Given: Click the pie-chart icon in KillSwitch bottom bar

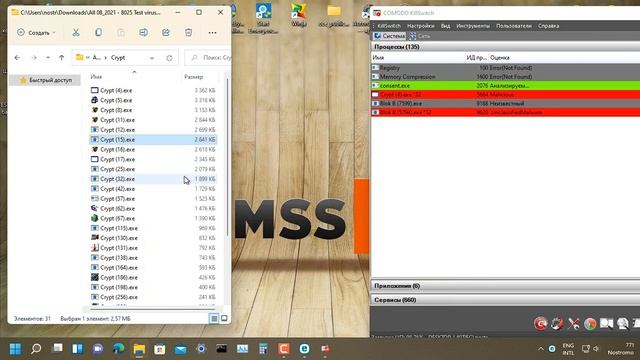Looking at the screenshot, I should [x=590, y=323].
